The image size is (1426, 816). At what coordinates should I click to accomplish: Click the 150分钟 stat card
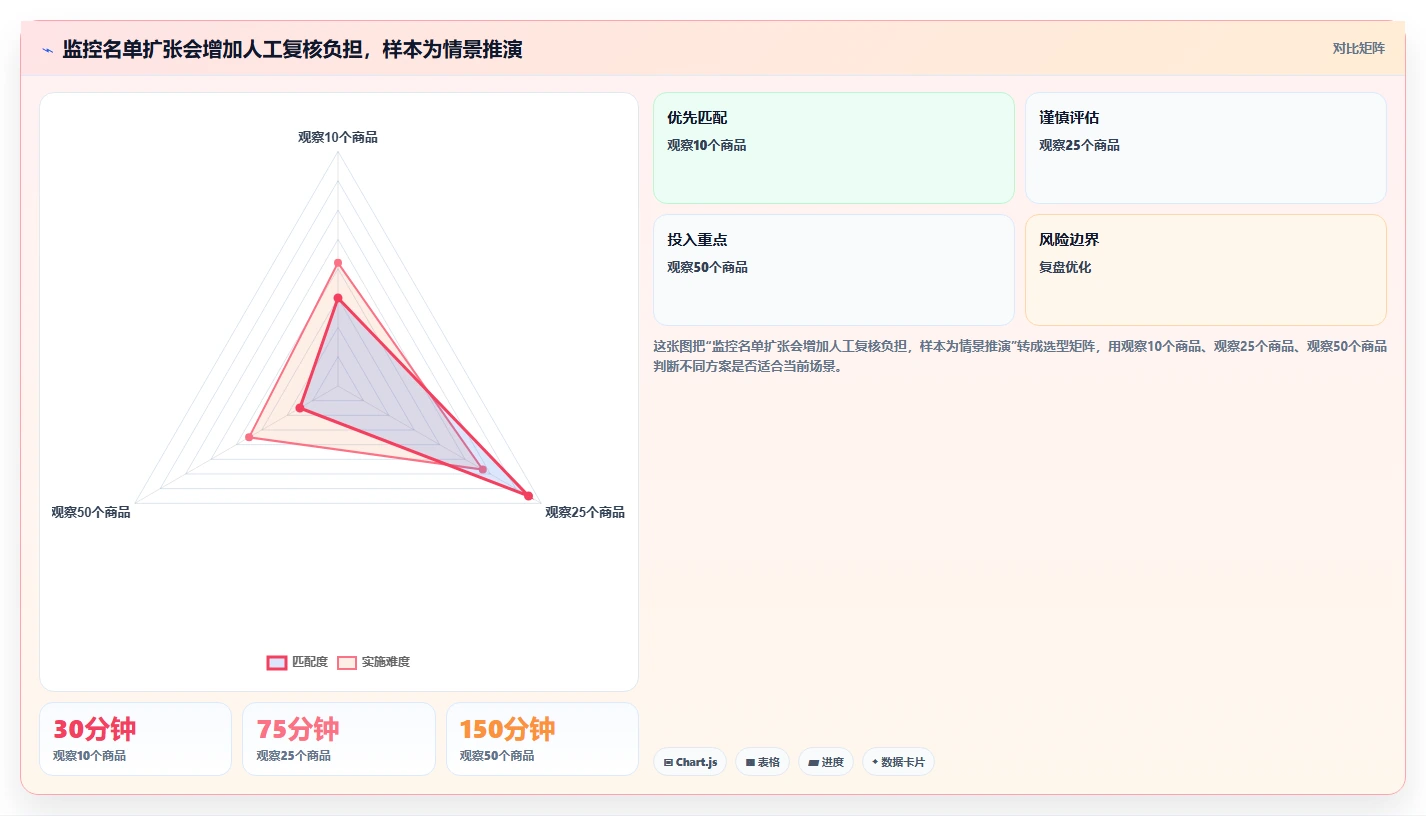pos(542,739)
